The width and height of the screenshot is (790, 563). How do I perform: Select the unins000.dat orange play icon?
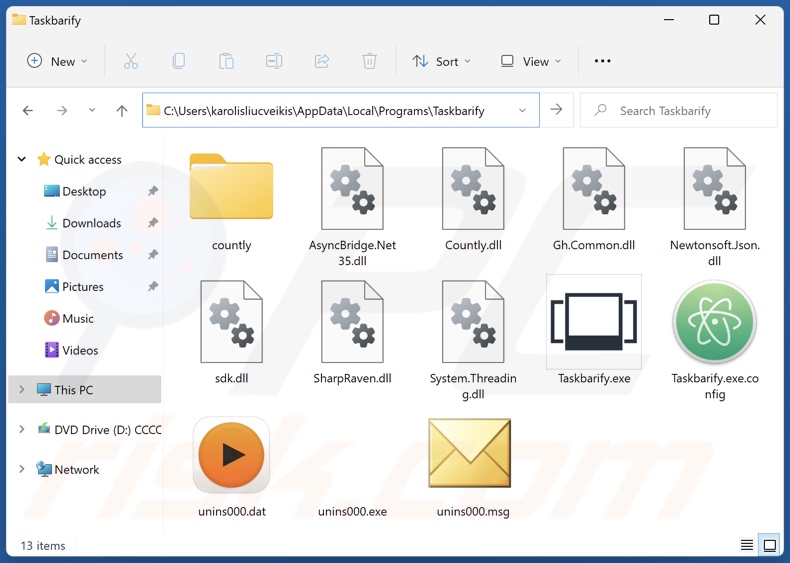pos(231,455)
